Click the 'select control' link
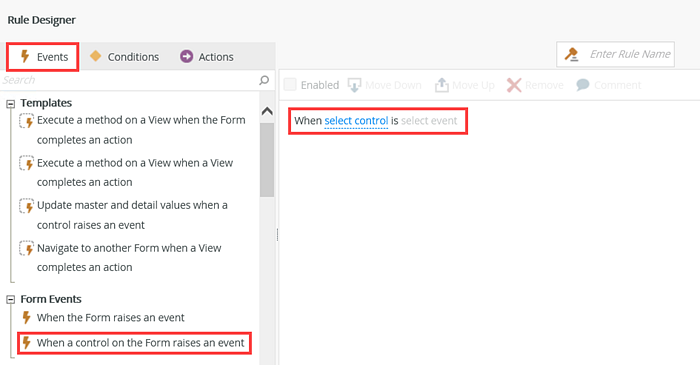This screenshot has height=365, width=700. click(x=356, y=121)
